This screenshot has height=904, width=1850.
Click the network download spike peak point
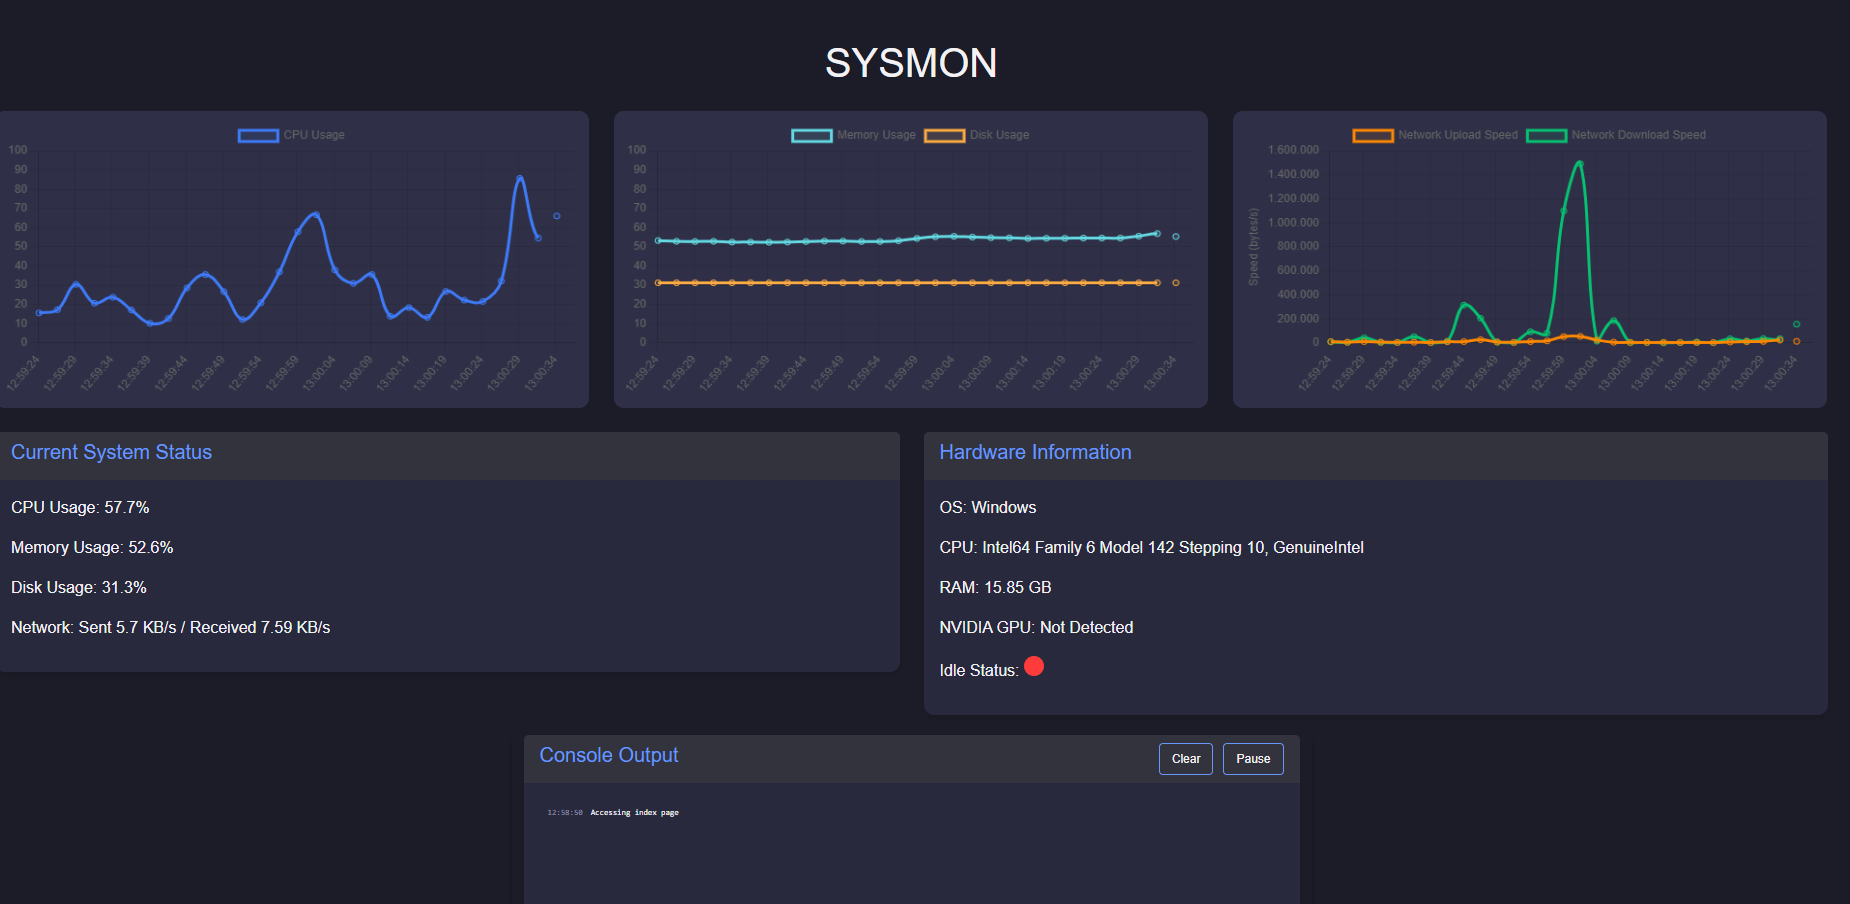click(1579, 163)
